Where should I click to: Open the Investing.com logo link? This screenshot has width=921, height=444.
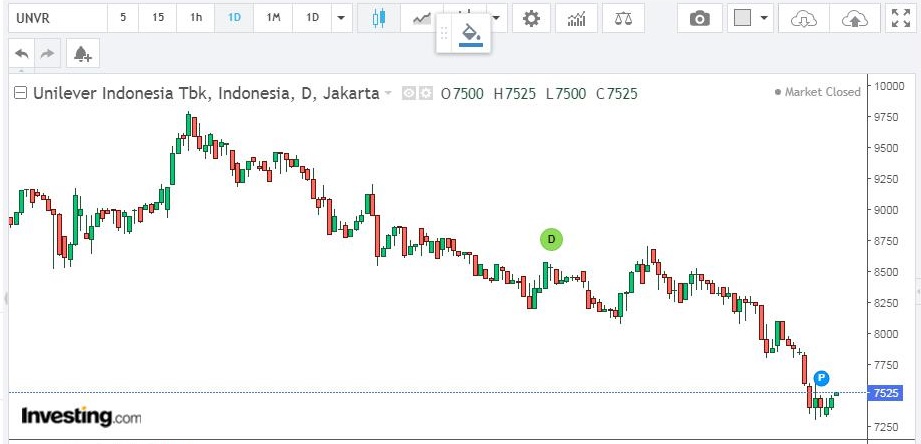(81, 416)
